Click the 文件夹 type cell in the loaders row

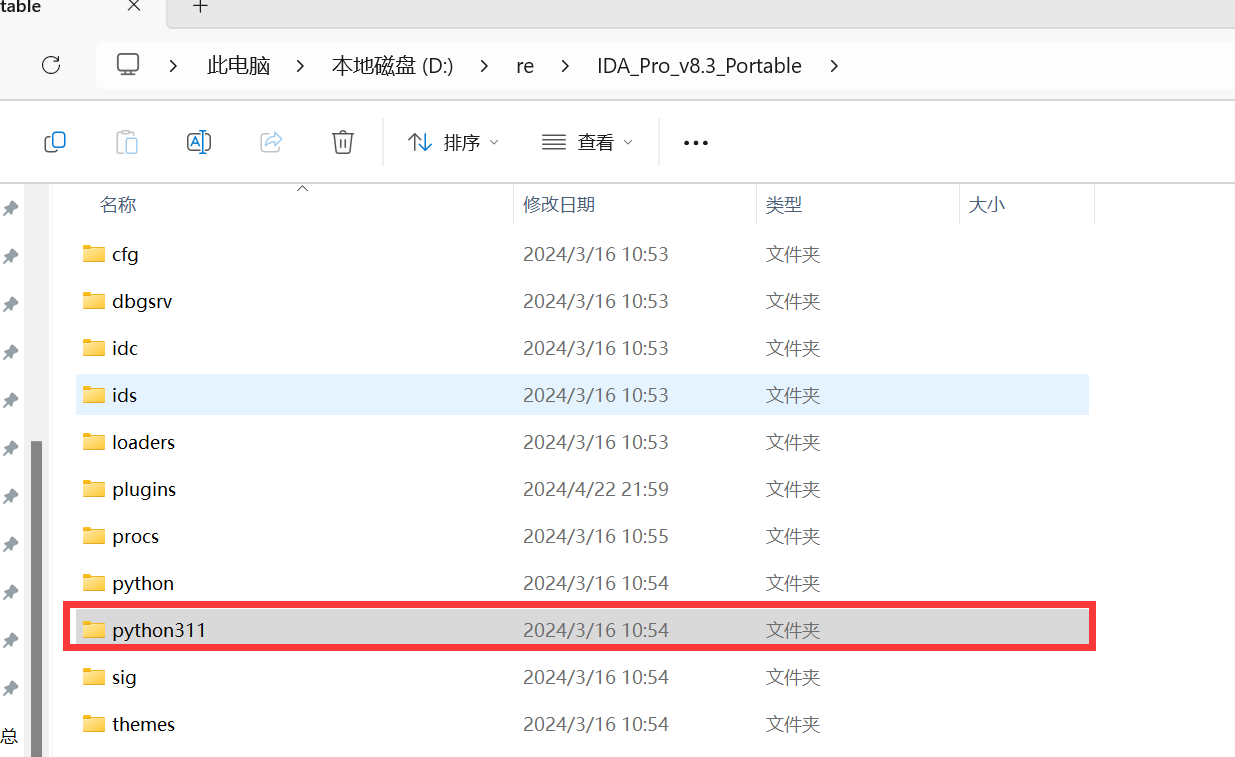point(793,442)
